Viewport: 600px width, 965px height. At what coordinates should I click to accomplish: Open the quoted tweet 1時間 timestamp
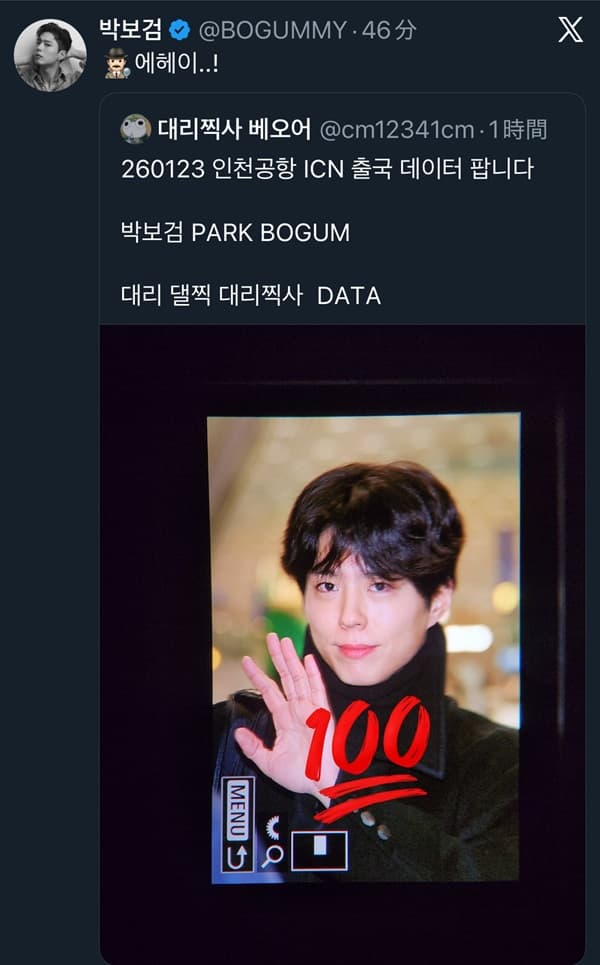[x=518, y=130]
